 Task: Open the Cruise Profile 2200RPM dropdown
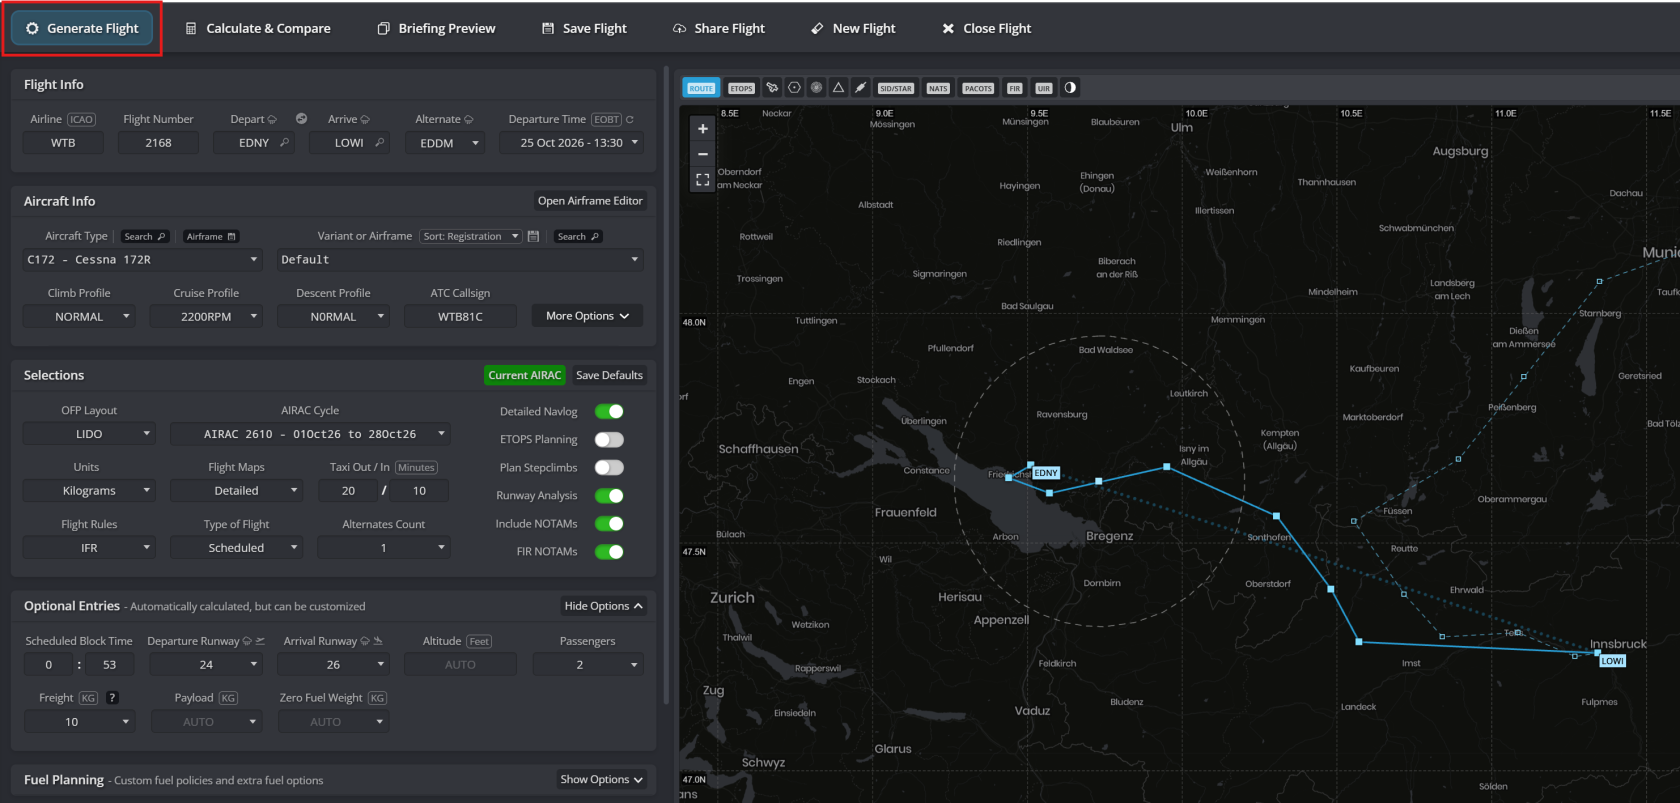(206, 317)
